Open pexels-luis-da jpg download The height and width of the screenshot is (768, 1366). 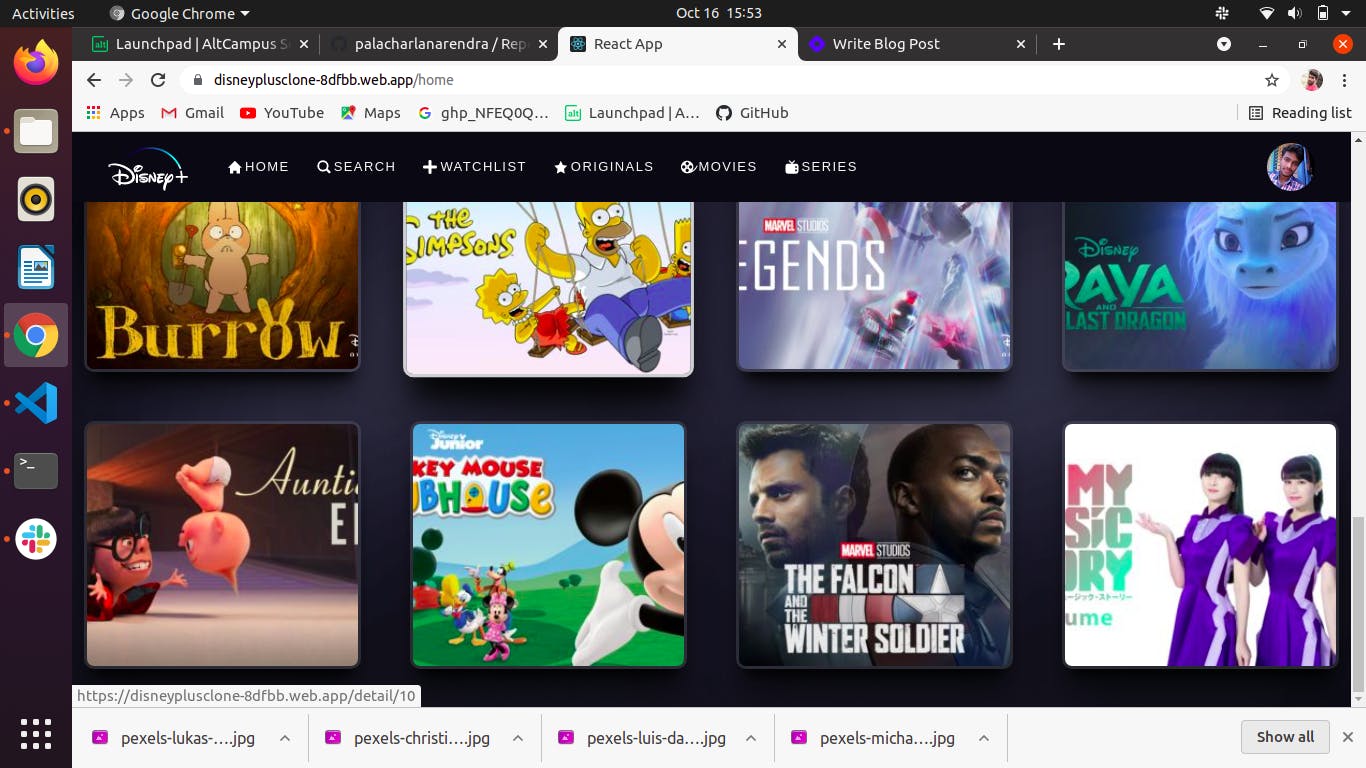(641, 738)
